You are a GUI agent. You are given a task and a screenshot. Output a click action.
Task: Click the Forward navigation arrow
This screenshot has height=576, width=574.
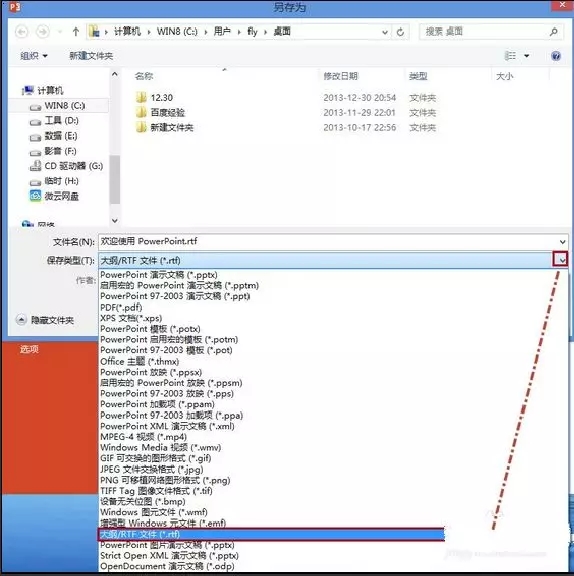[43, 32]
